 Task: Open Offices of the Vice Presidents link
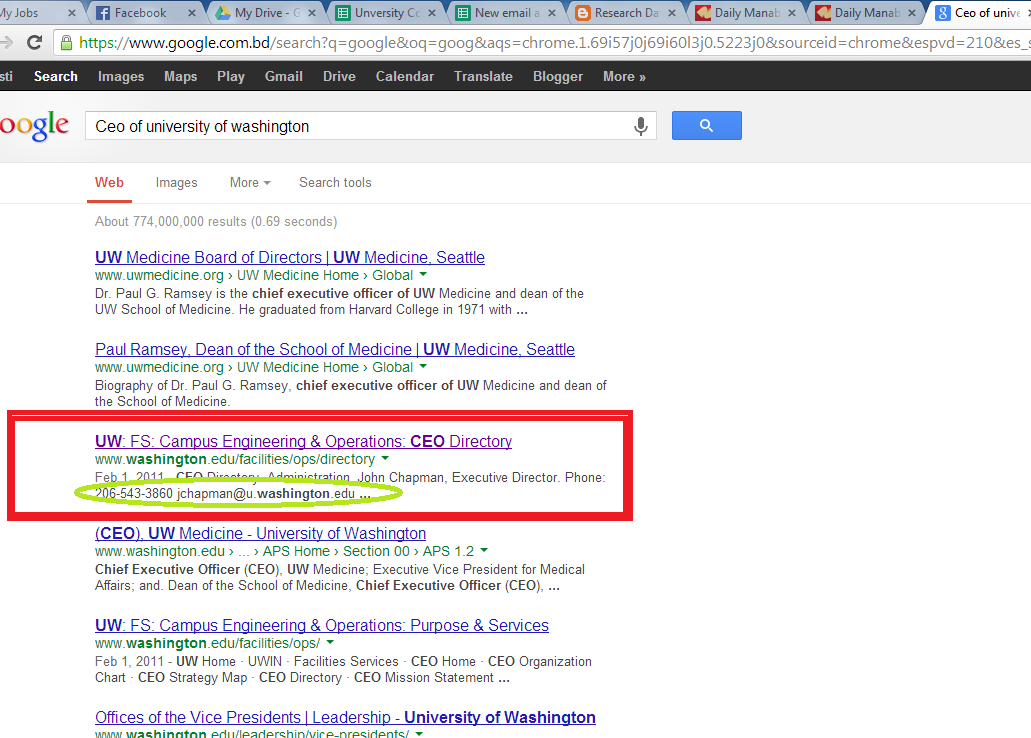point(345,718)
